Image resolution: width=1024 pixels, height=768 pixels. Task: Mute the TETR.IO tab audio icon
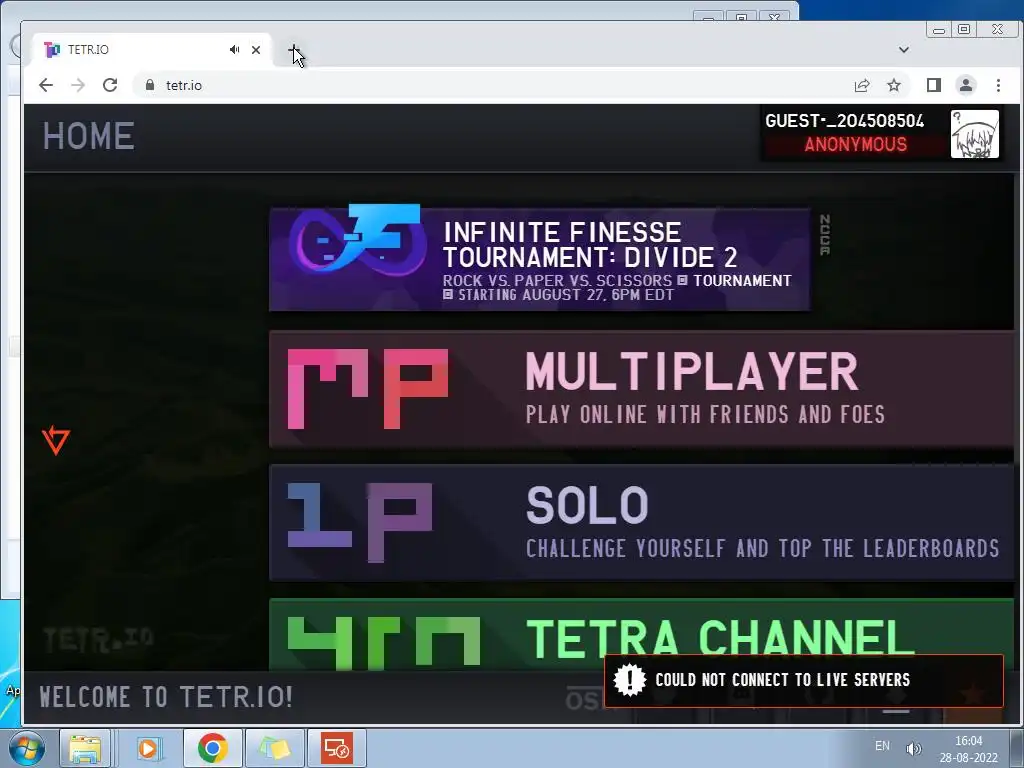234,50
